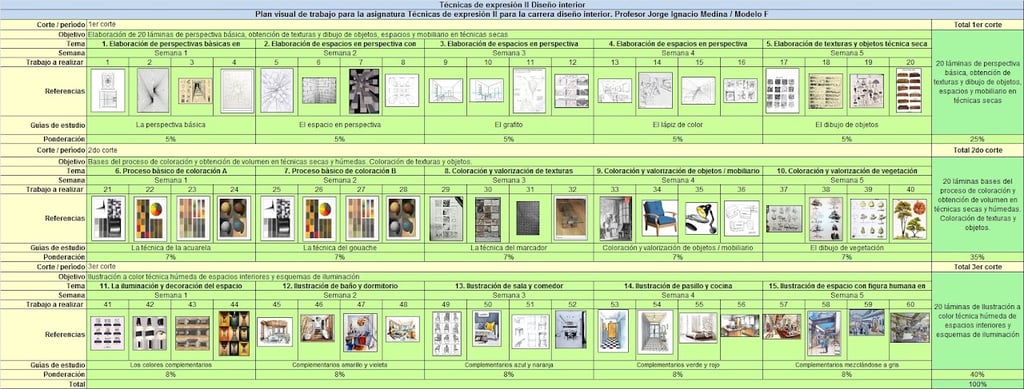Select the guide 'Los colores complementarios'
1024x389 pixels.
[x=171, y=365]
